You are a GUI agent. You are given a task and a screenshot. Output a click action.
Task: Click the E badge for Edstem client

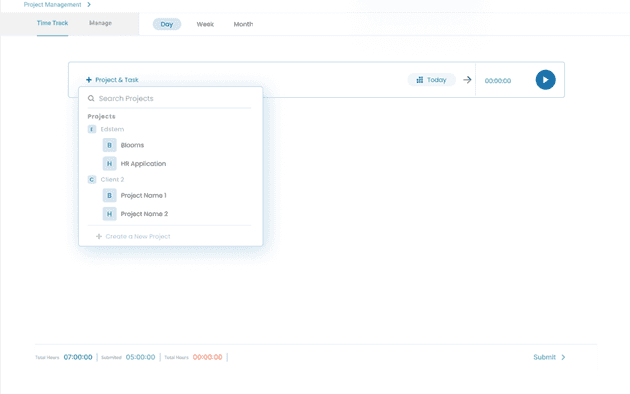[92, 129]
